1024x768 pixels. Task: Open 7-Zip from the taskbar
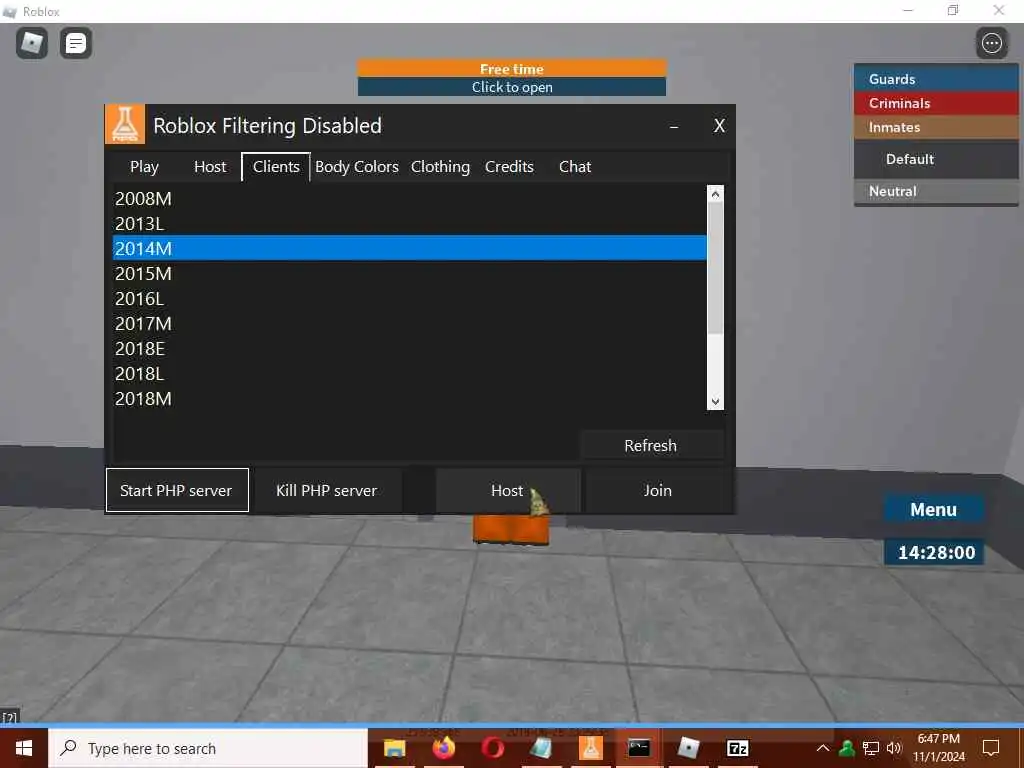pyautogui.click(x=737, y=748)
